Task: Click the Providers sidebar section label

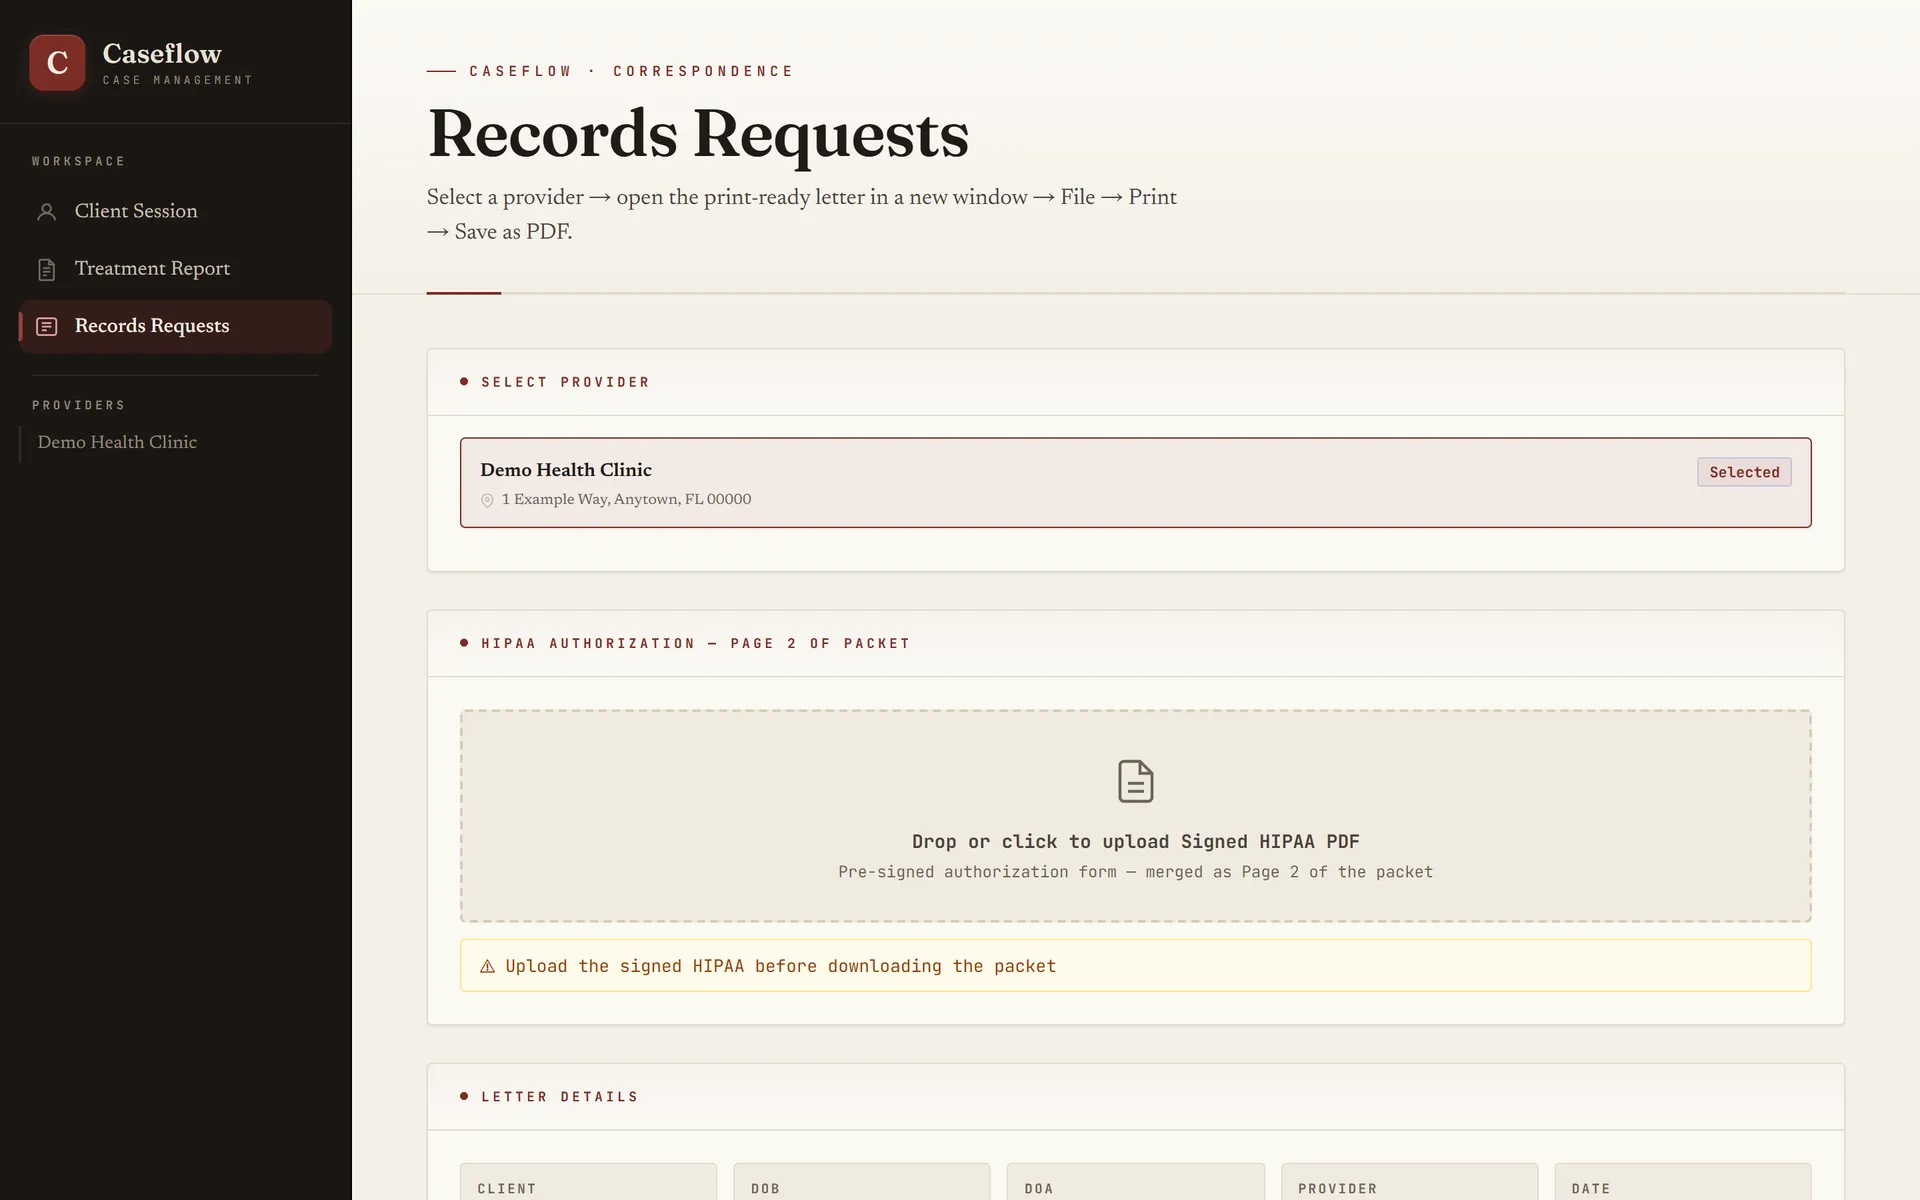Action: (78, 405)
